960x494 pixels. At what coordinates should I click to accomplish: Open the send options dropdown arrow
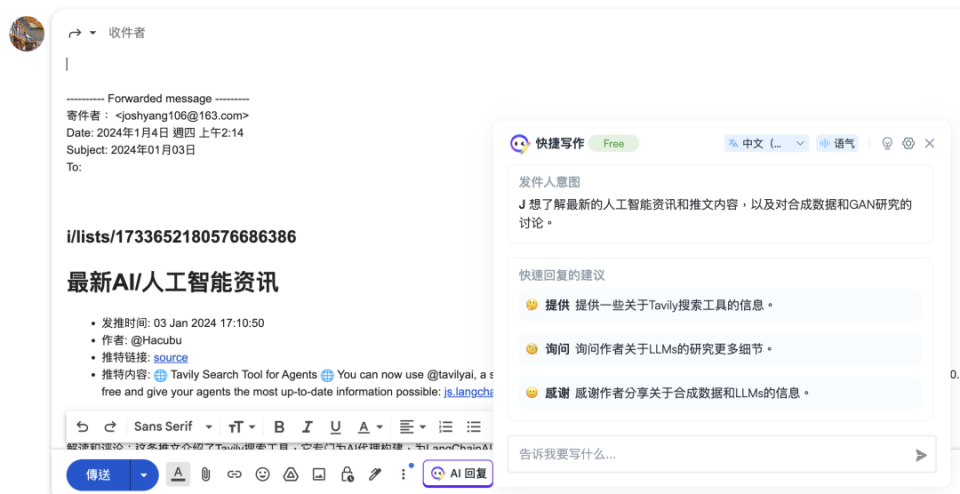click(x=144, y=474)
